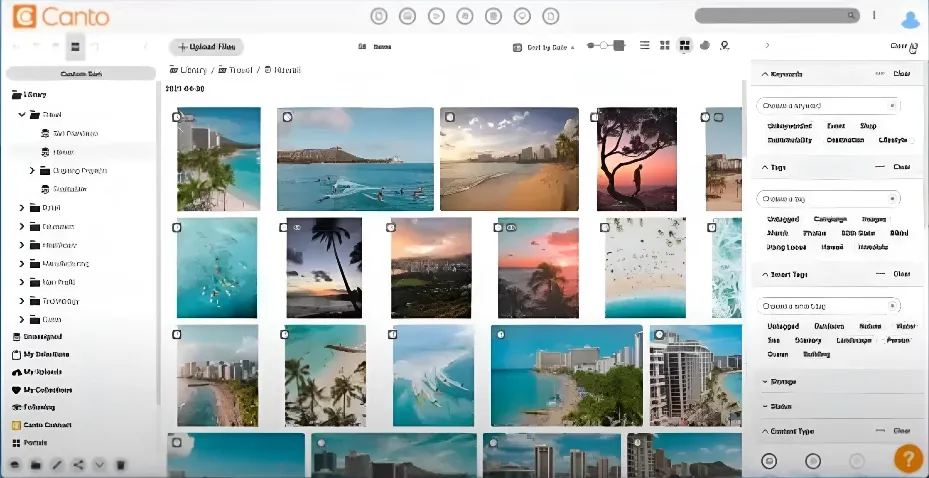
Task: Click the orange help question mark button
Action: (x=909, y=459)
